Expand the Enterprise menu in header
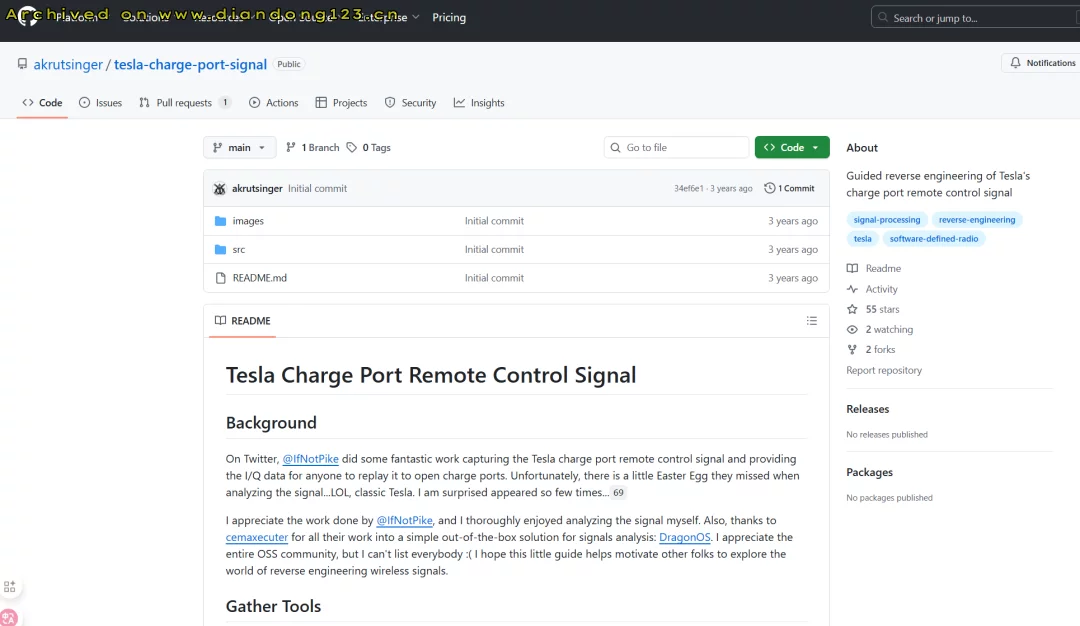1080x626 pixels. coord(390,18)
